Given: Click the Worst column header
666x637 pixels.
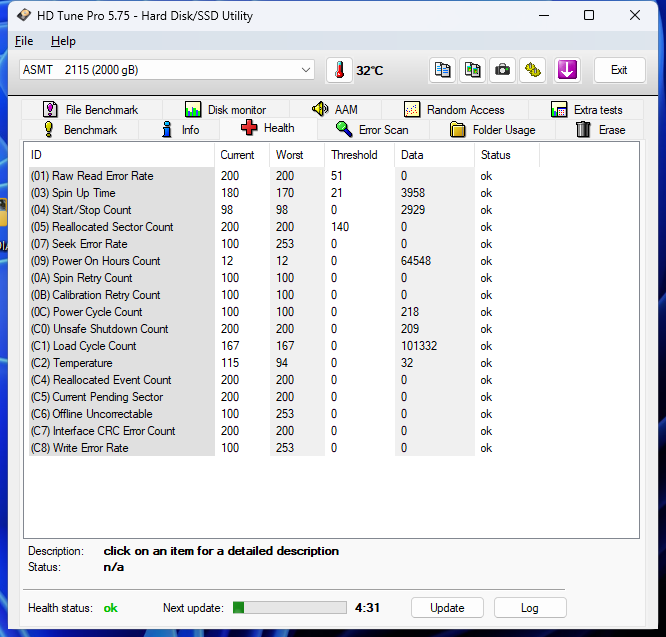Looking at the screenshot, I should [297, 155].
